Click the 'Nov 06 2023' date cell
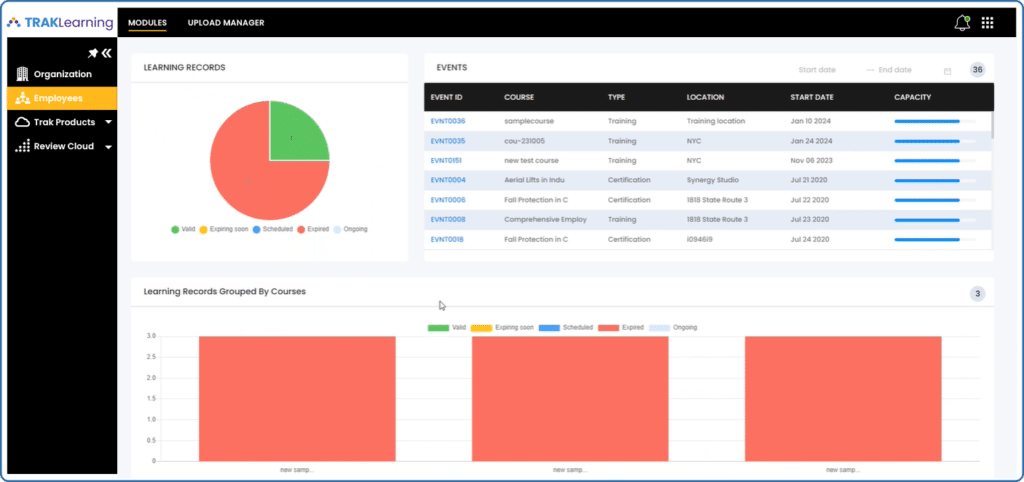 (x=811, y=161)
